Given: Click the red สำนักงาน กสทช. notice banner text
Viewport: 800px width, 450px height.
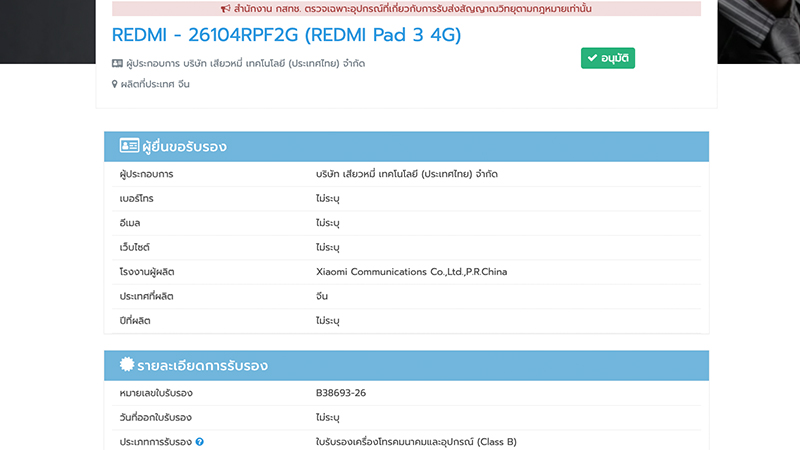Looking at the screenshot, I should tap(412, 9).
